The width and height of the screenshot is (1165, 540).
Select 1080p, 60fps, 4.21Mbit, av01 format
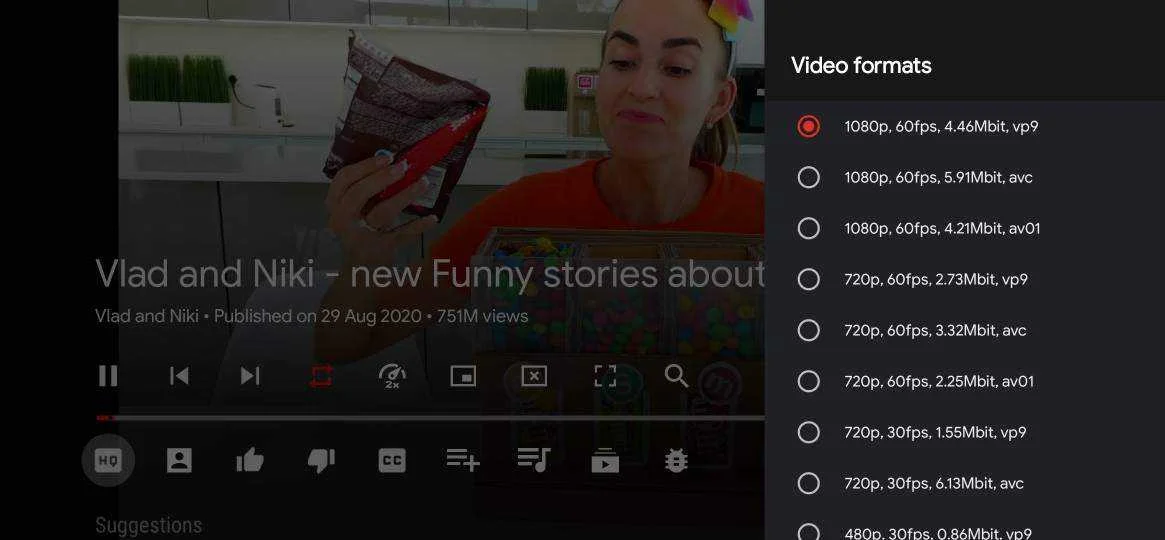click(965, 228)
